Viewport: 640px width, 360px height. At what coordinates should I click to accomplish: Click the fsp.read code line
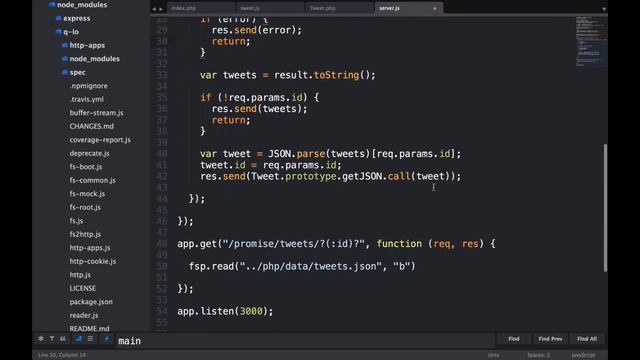click(x=302, y=266)
